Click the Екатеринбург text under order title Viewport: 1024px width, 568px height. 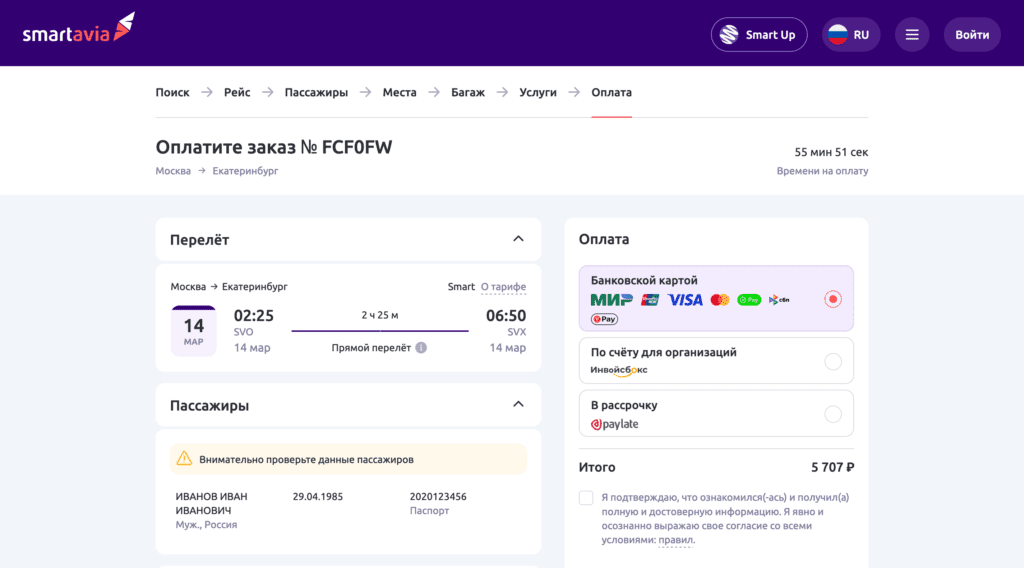pyautogui.click(x=245, y=171)
